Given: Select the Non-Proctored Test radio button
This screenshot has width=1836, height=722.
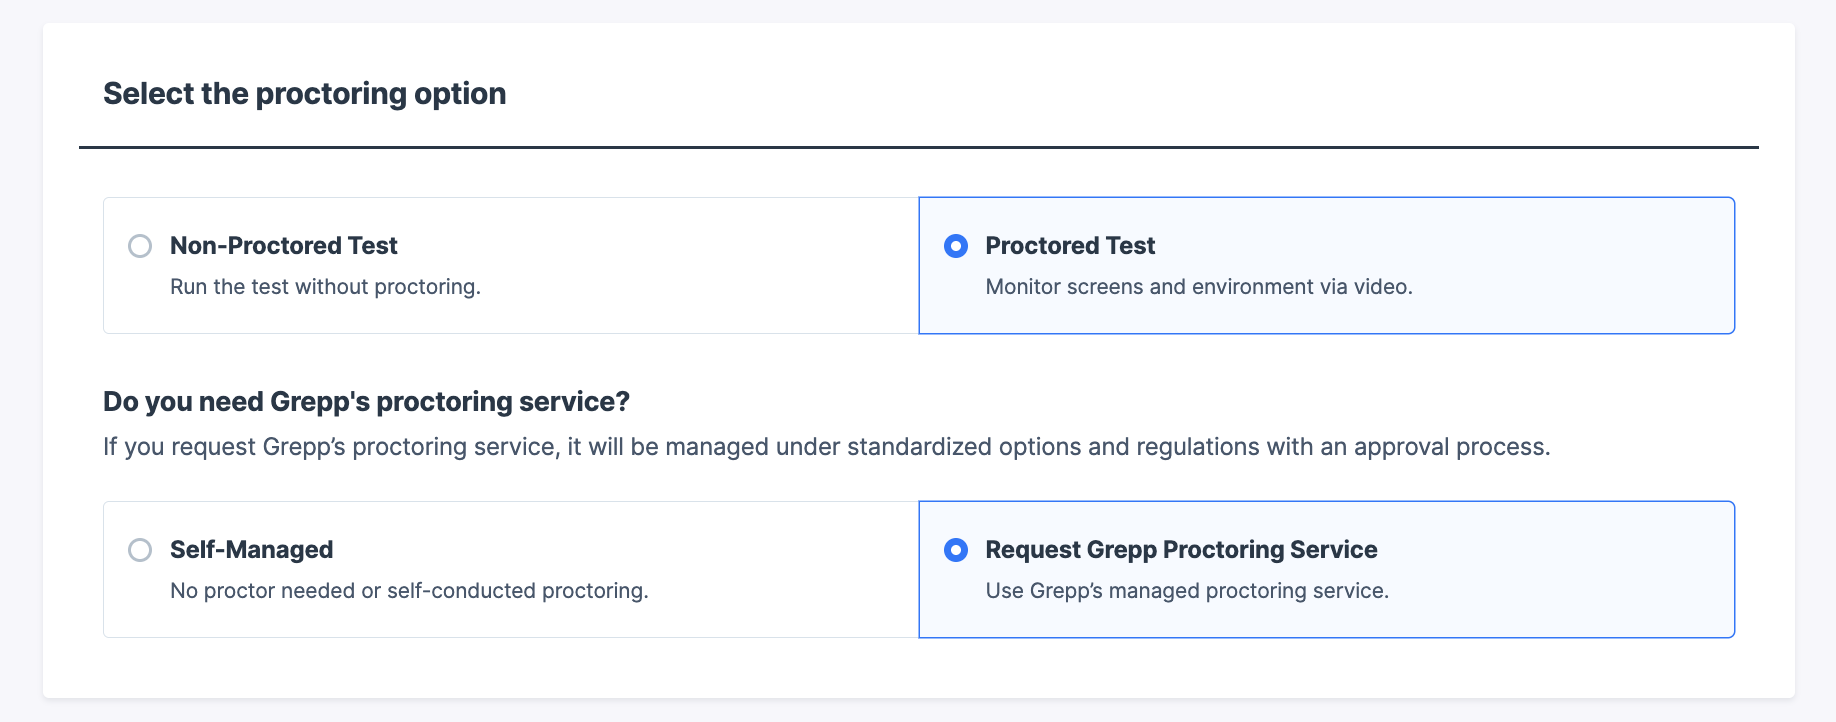Looking at the screenshot, I should 140,246.
